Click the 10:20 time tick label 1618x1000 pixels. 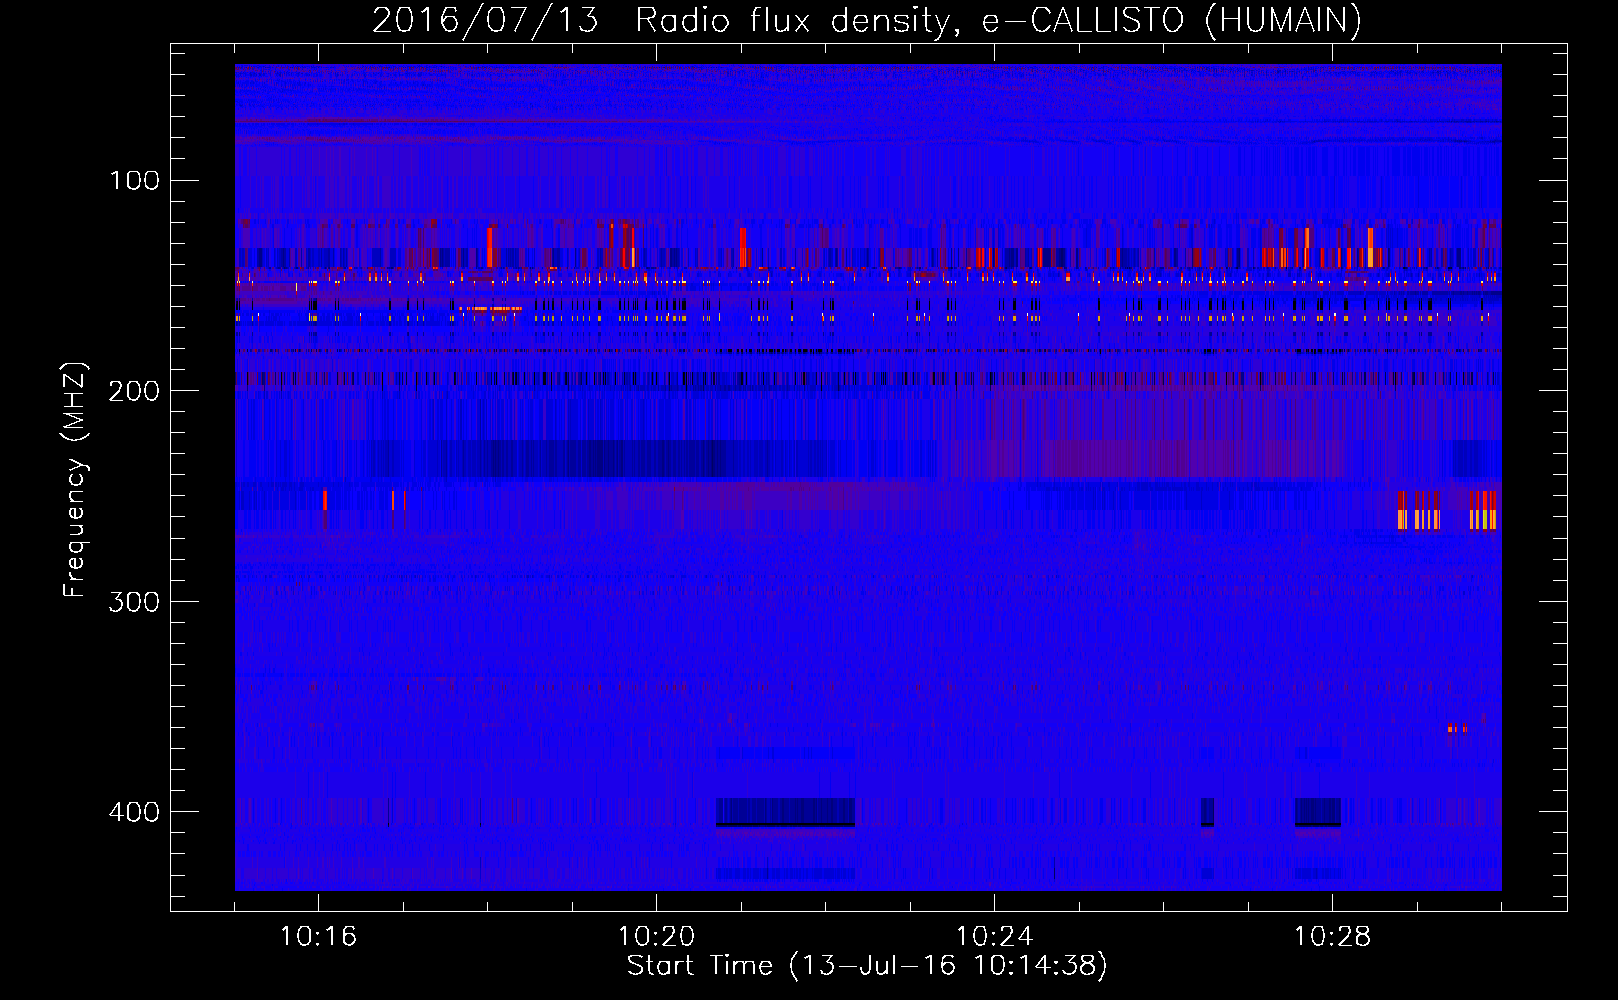tap(656, 937)
